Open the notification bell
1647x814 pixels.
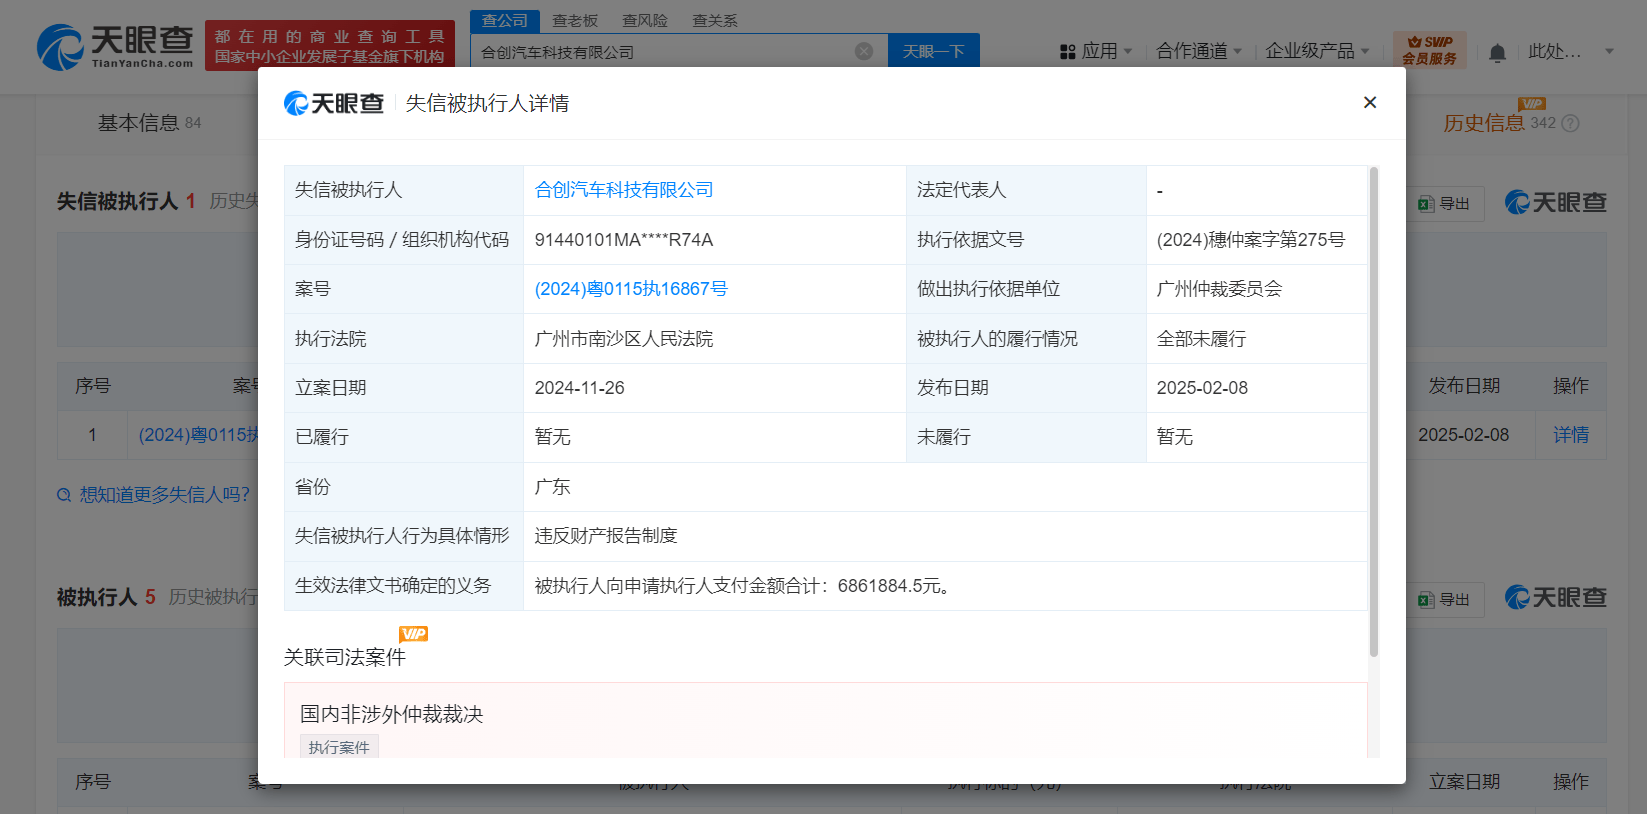click(x=1497, y=52)
